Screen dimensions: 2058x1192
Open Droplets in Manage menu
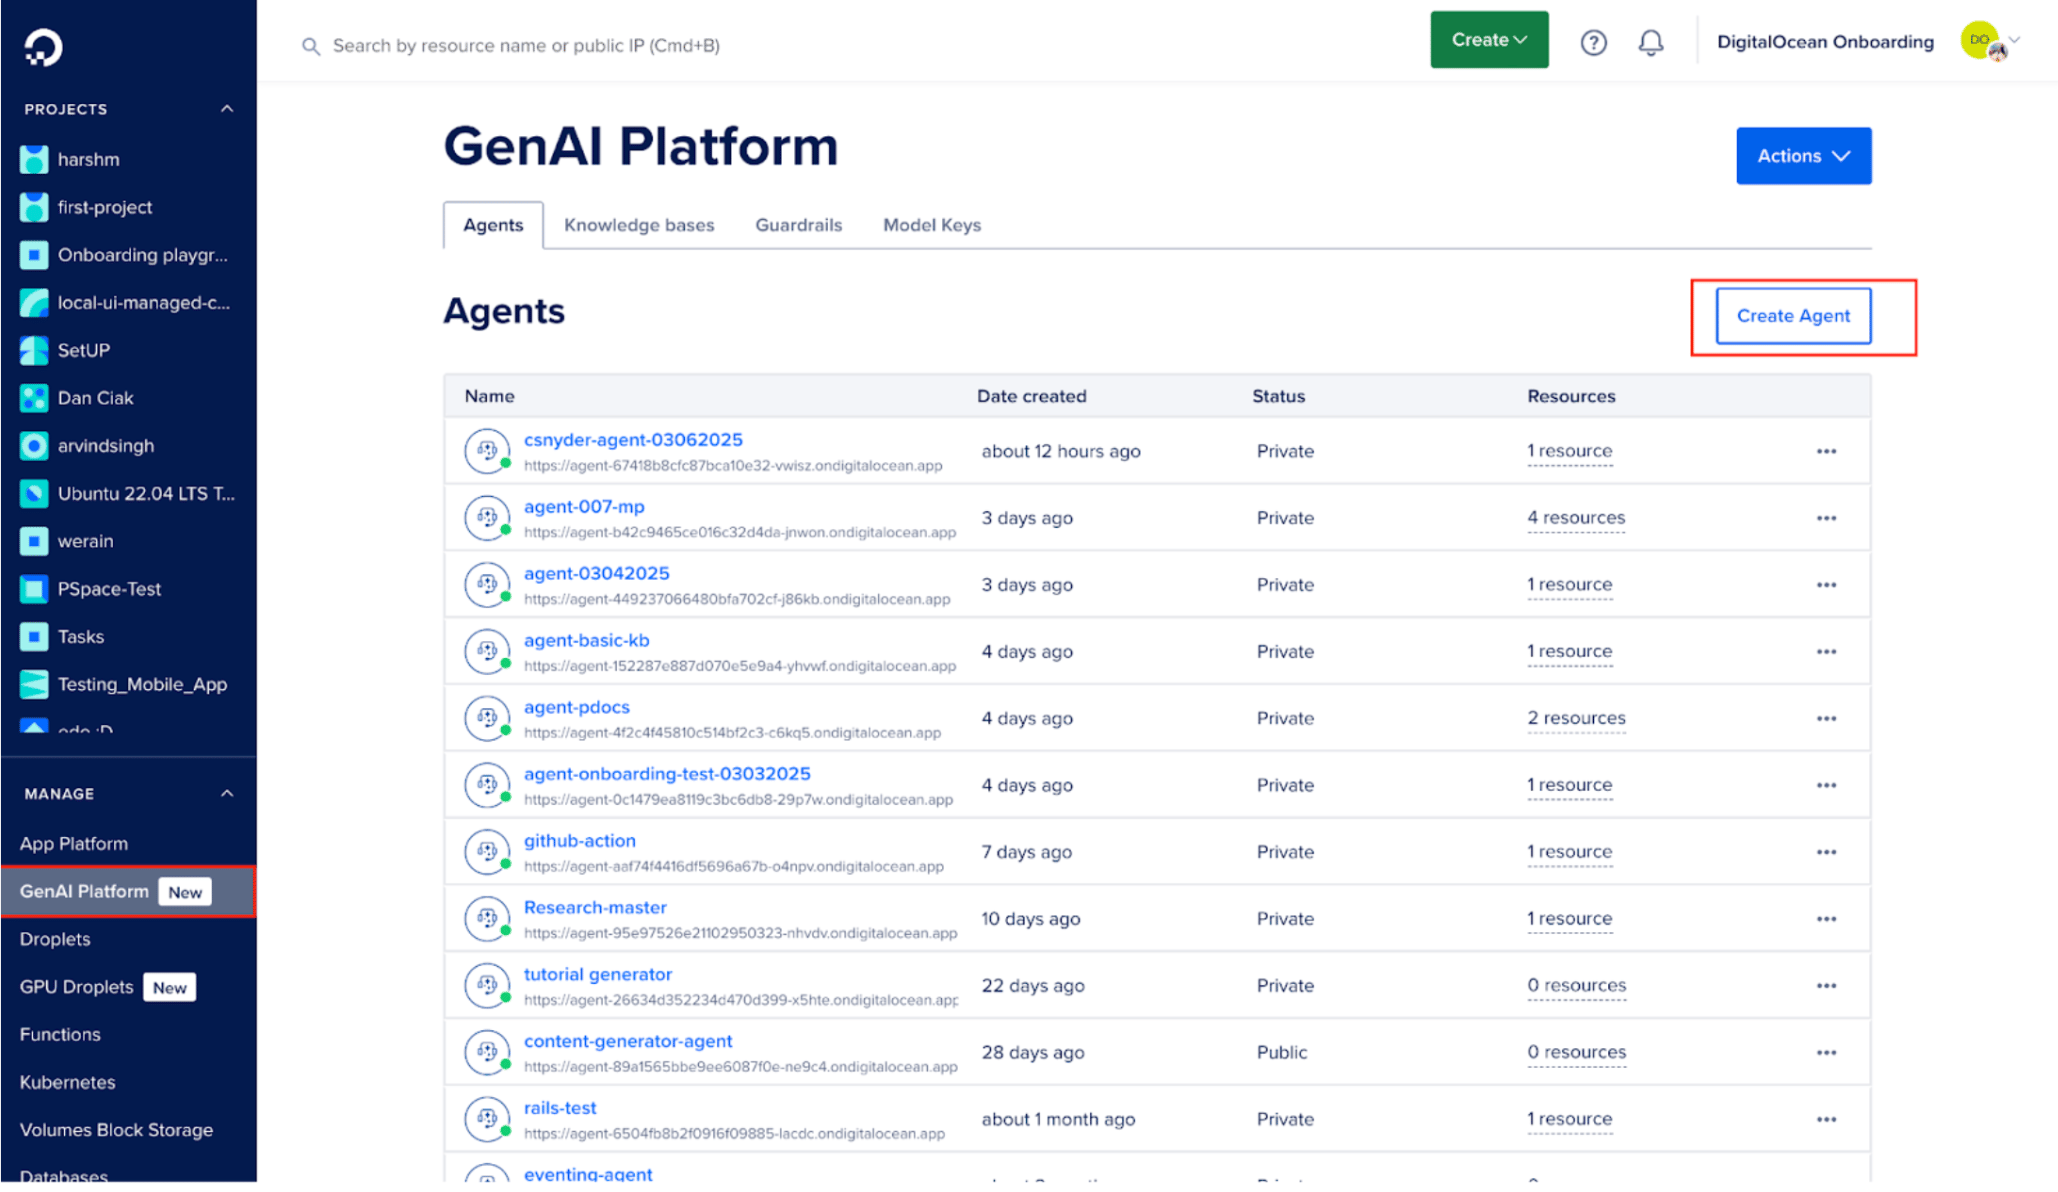[x=55, y=939]
